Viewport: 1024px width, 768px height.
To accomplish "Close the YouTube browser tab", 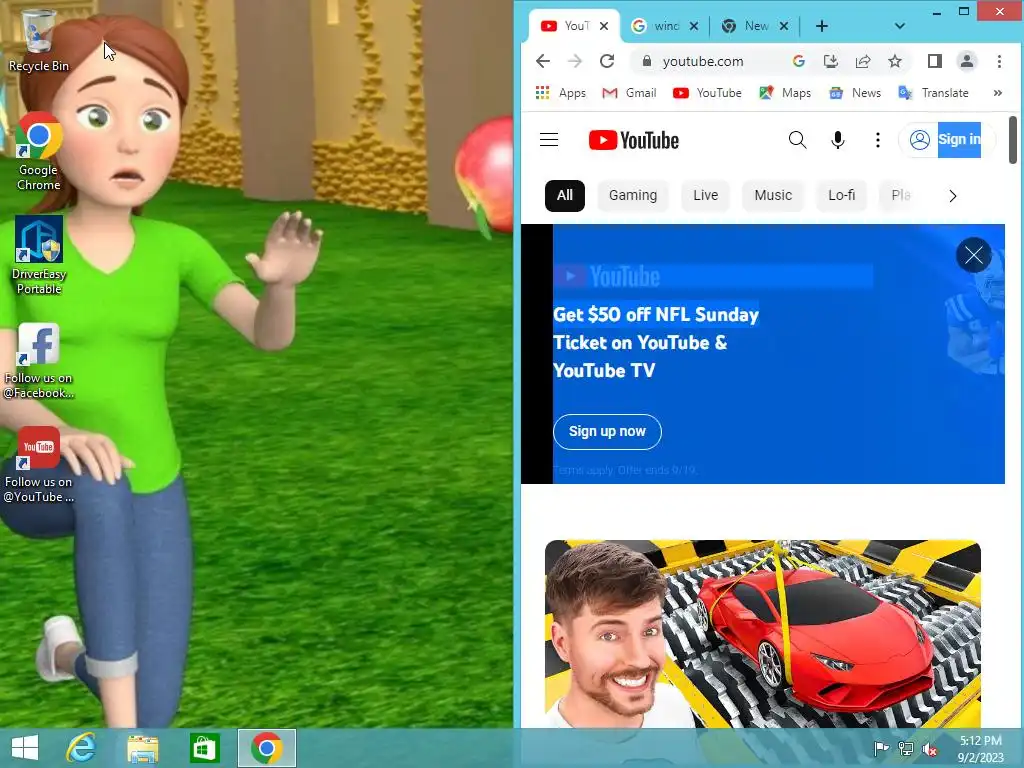I will coord(604,26).
